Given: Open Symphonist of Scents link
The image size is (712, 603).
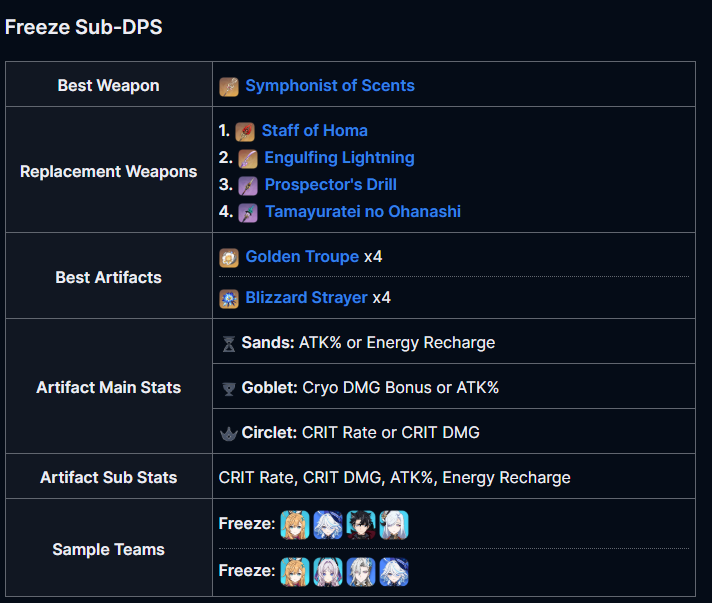Looking at the screenshot, I should 330,85.
